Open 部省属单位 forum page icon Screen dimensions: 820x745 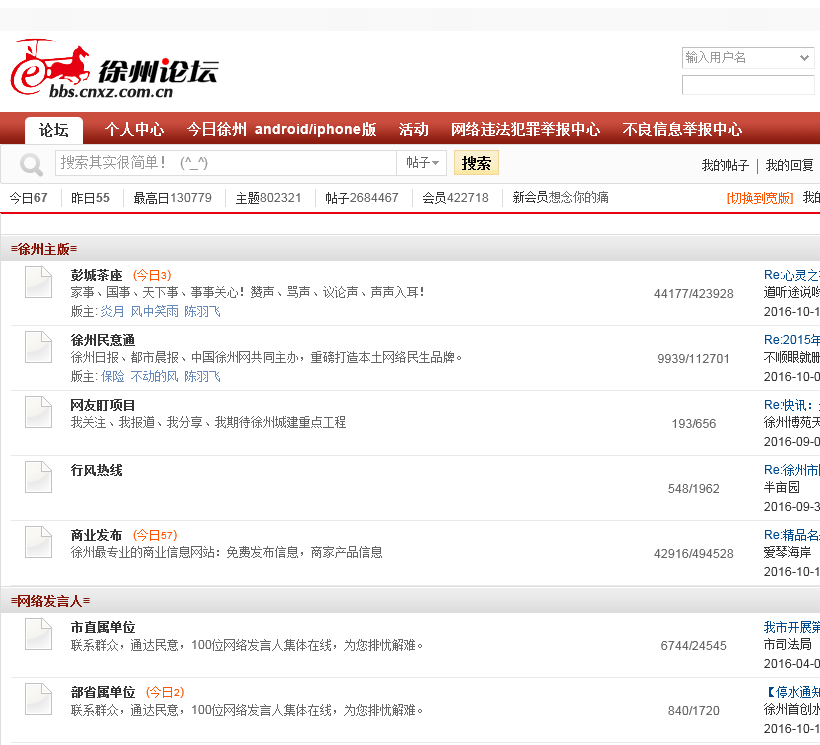38,700
